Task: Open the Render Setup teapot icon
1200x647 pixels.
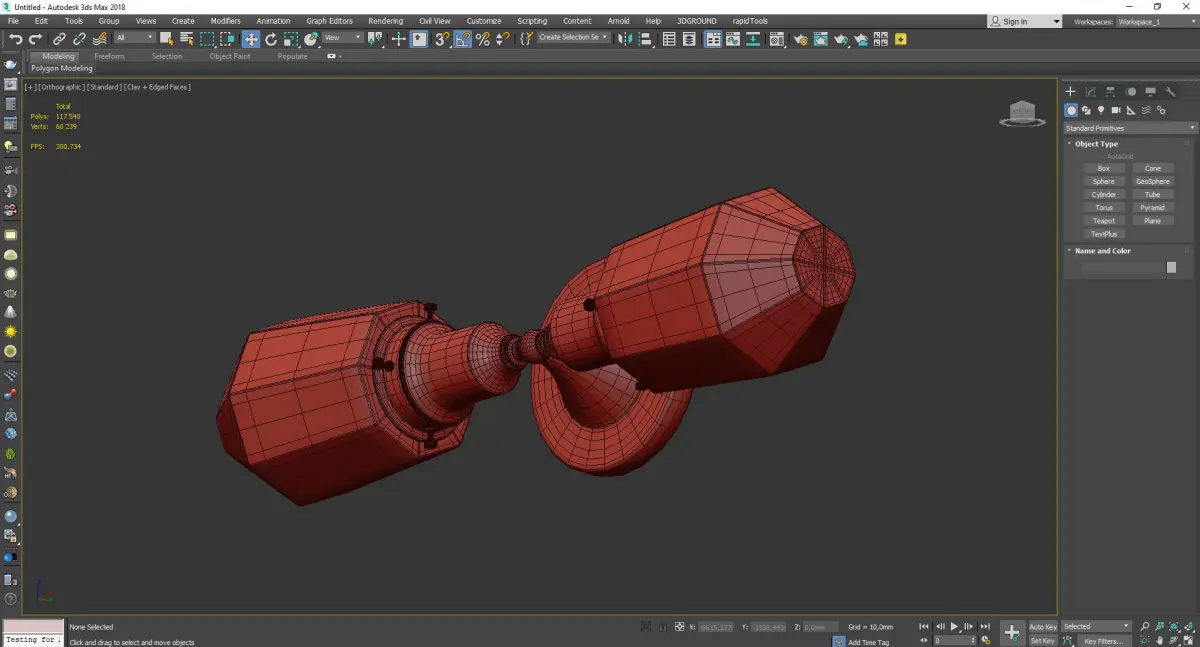Action: click(x=801, y=39)
